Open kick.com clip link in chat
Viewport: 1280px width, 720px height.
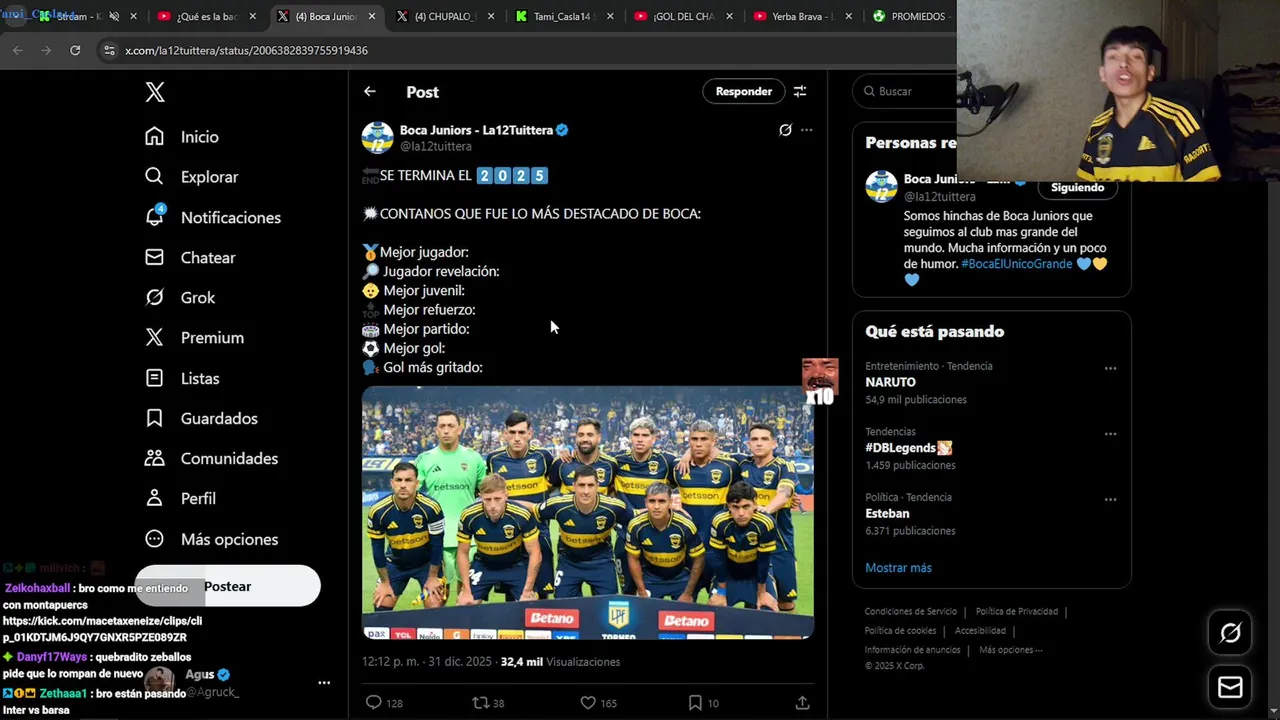point(101,629)
